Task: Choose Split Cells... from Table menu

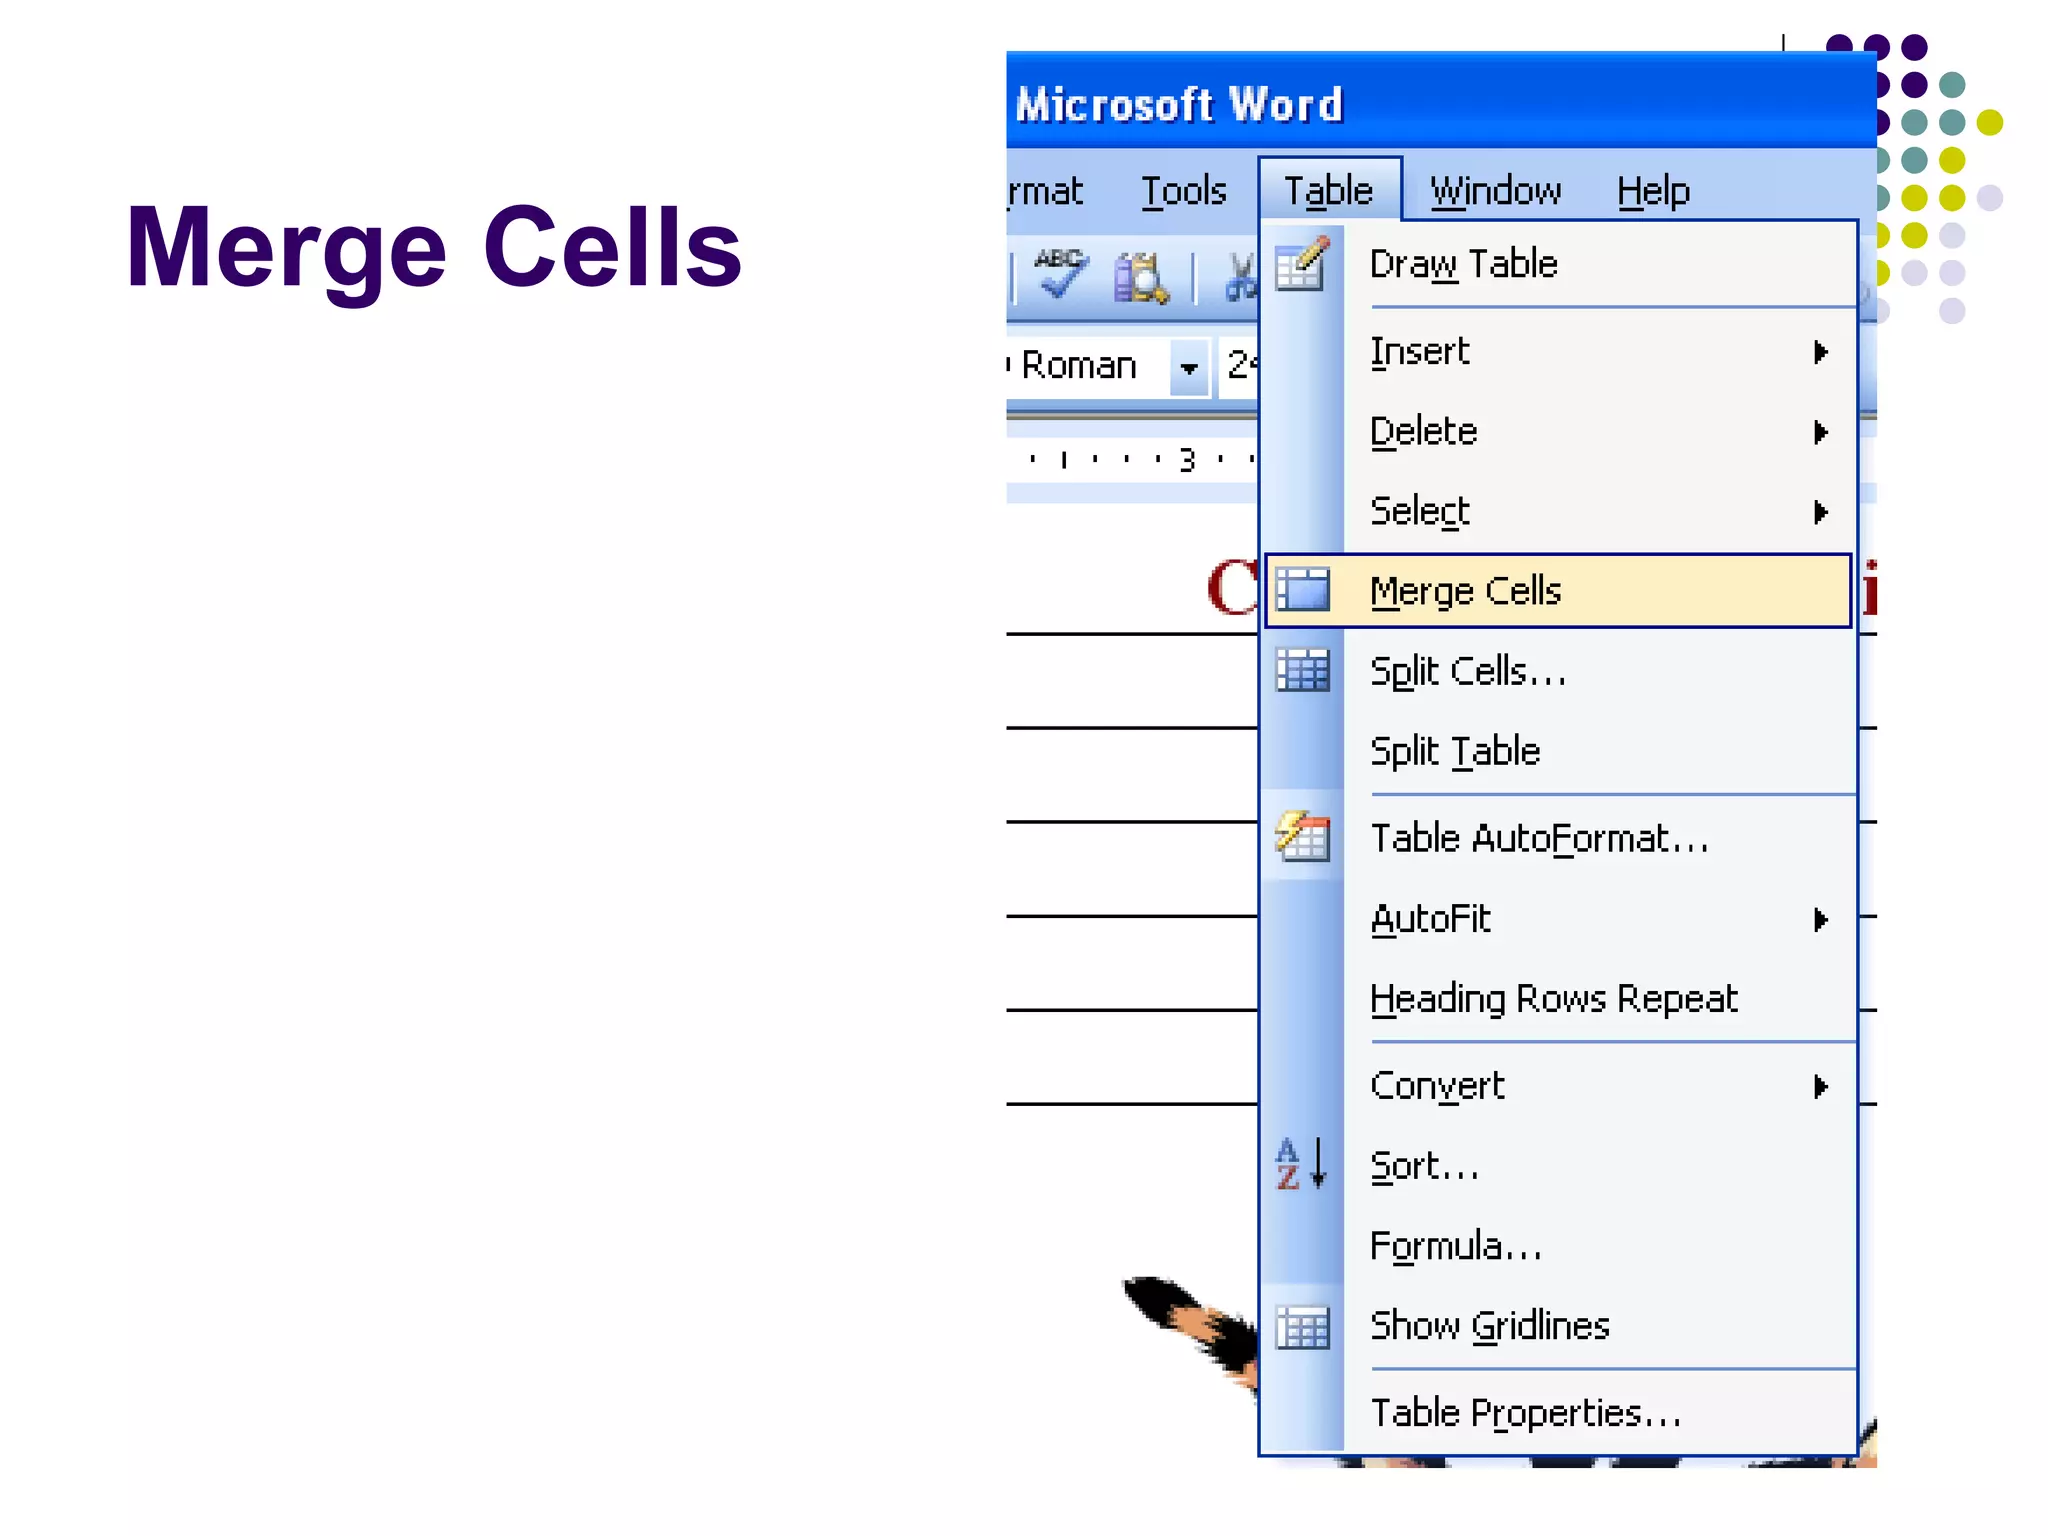Action: click(1558, 670)
